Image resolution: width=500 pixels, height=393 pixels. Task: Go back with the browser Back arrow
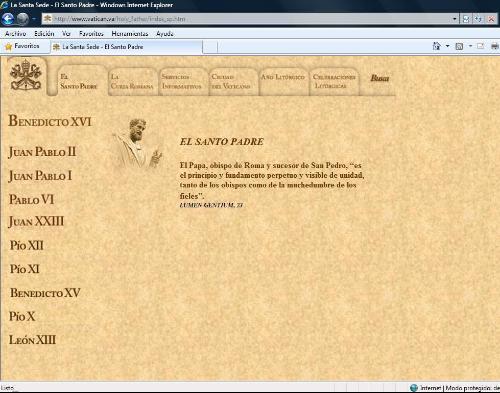click(x=8, y=19)
